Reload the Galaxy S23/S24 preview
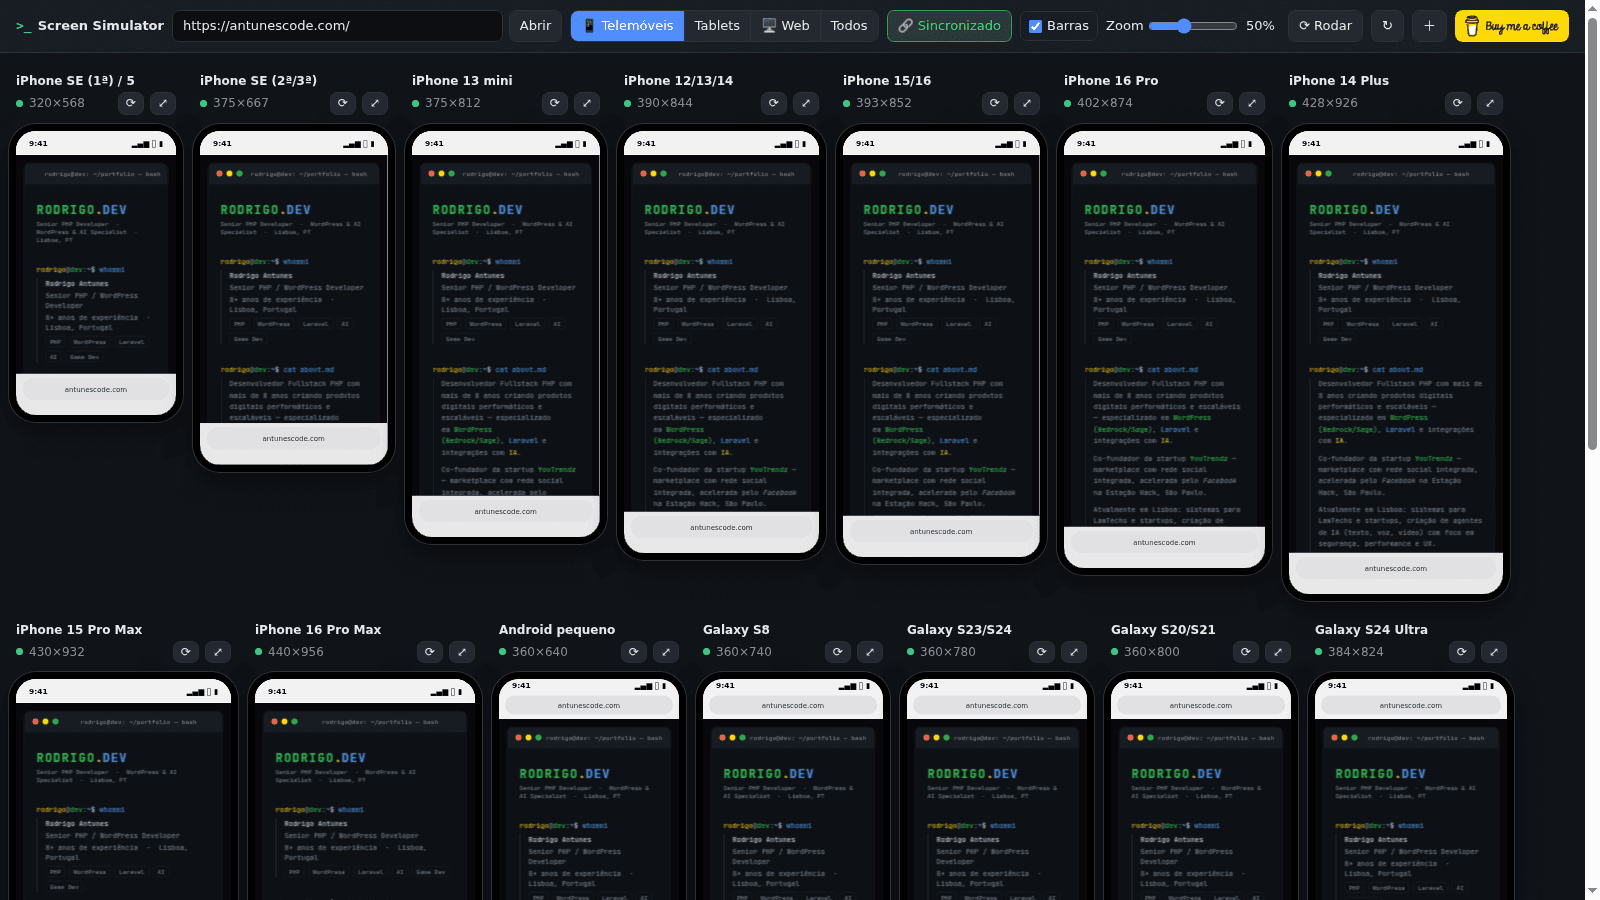Viewport: 1600px width, 900px height. coord(1042,652)
